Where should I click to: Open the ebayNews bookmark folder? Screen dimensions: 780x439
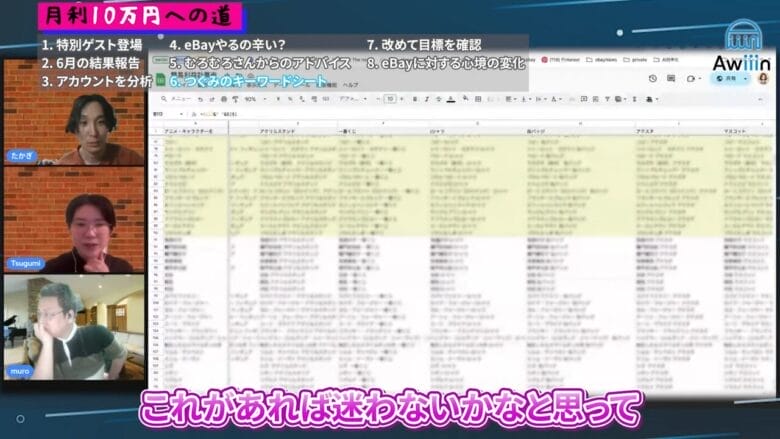pos(602,60)
